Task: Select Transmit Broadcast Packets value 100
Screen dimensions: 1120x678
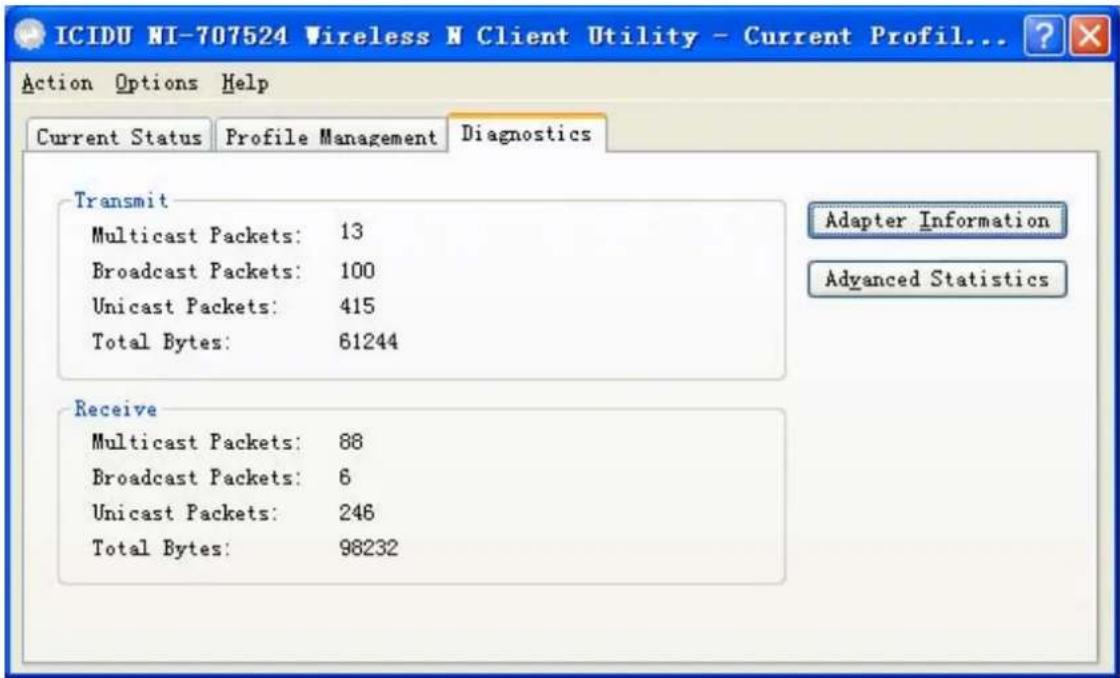Action: tap(357, 270)
